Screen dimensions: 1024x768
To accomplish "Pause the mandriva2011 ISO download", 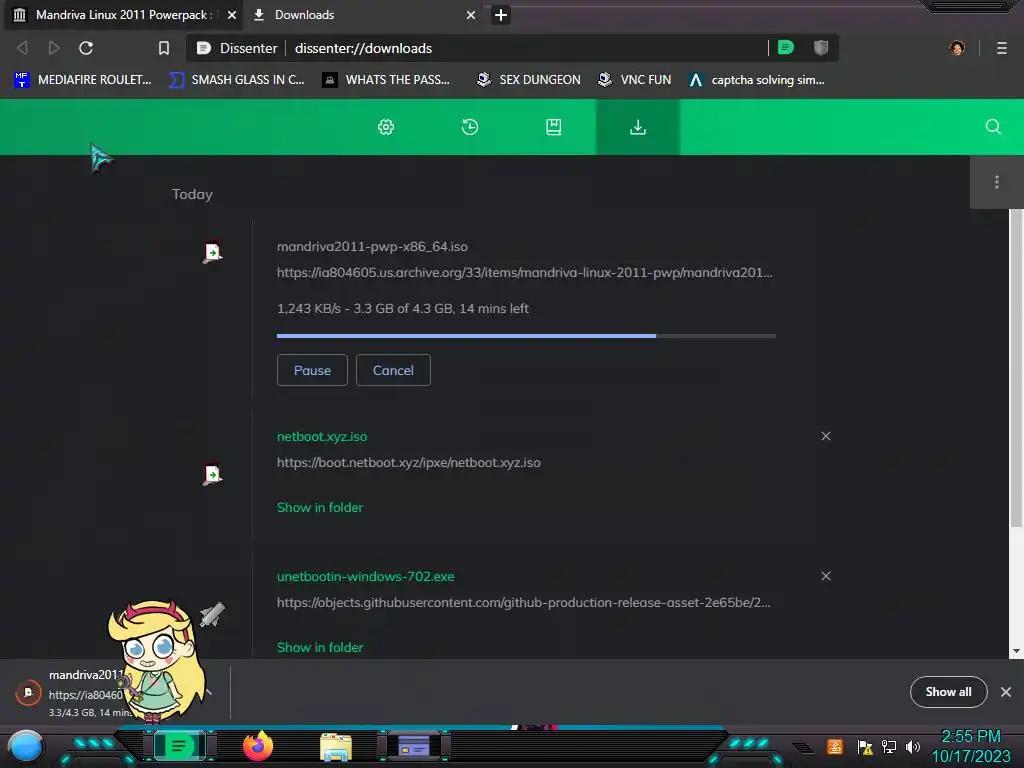I will pos(312,370).
